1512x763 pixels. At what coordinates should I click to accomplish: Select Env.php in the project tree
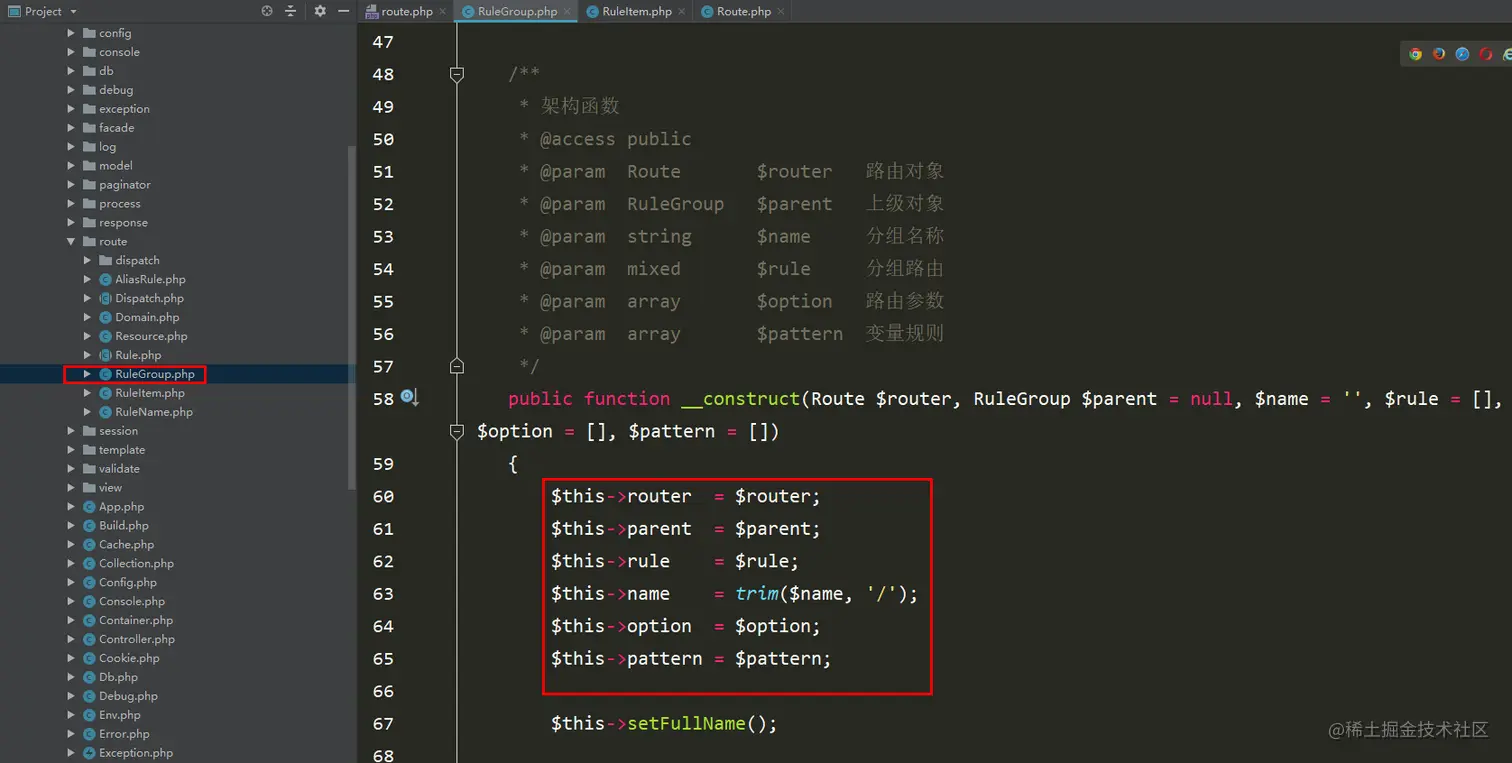pos(120,716)
